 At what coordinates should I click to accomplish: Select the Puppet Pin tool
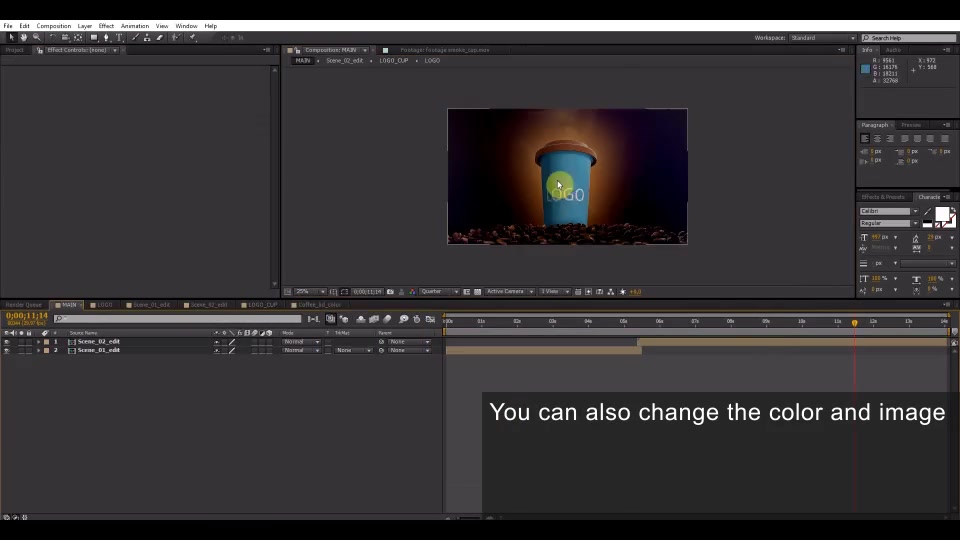(x=193, y=38)
